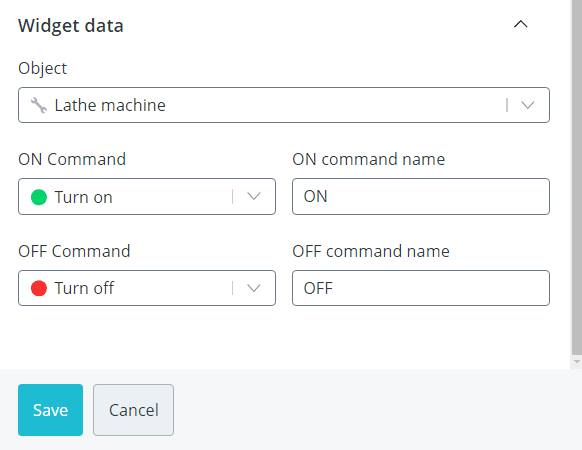
Task: Click the scrollbar down arrow
Action: pos(576,361)
